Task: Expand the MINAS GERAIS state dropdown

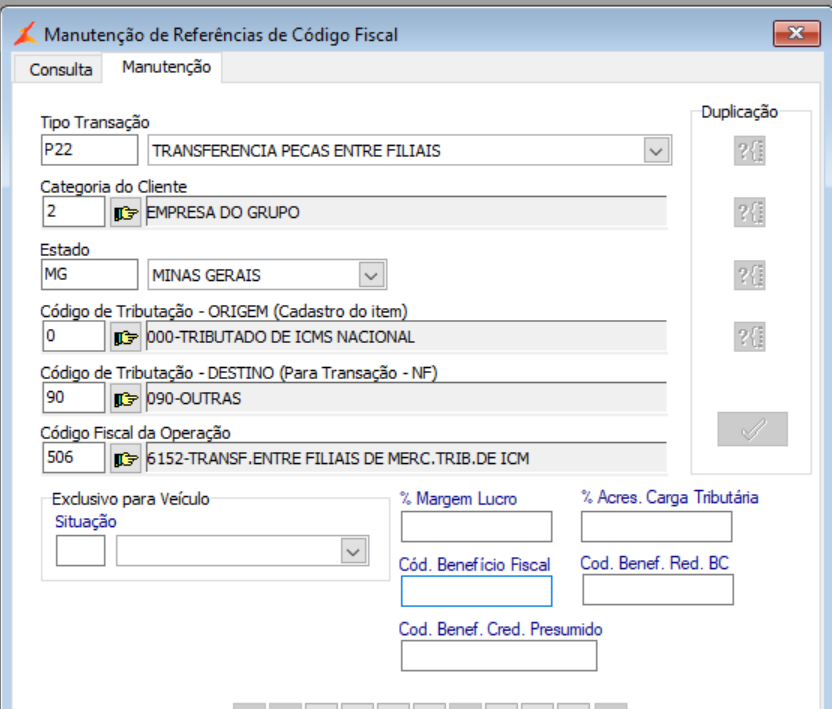Action: (x=371, y=275)
